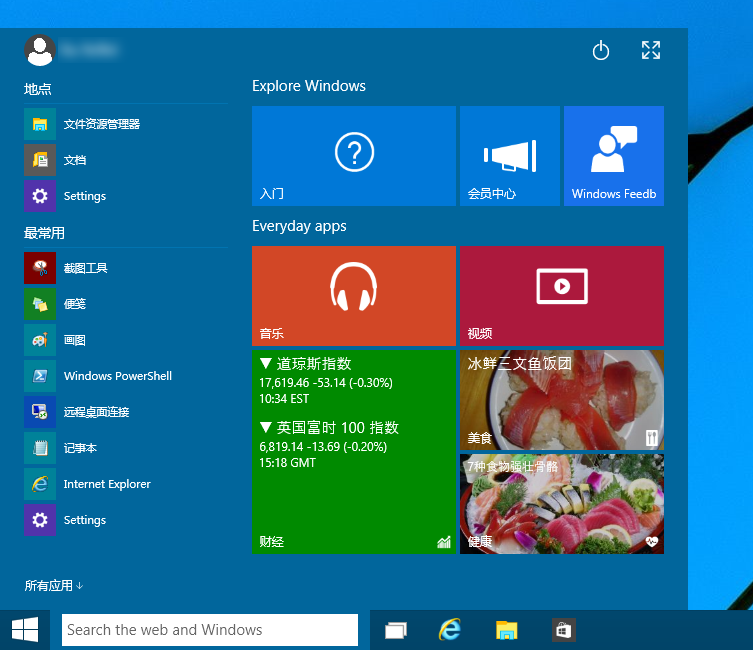Open the Store icon on taskbar
The image size is (753, 650).
(563, 630)
